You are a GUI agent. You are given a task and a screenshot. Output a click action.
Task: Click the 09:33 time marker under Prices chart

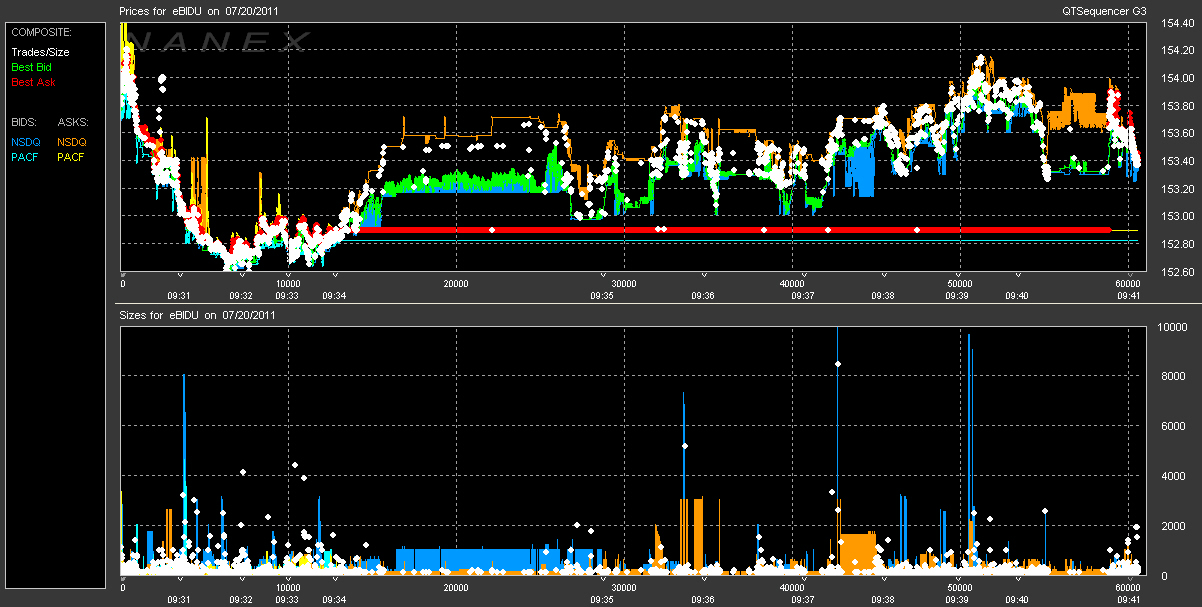coord(287,295)
